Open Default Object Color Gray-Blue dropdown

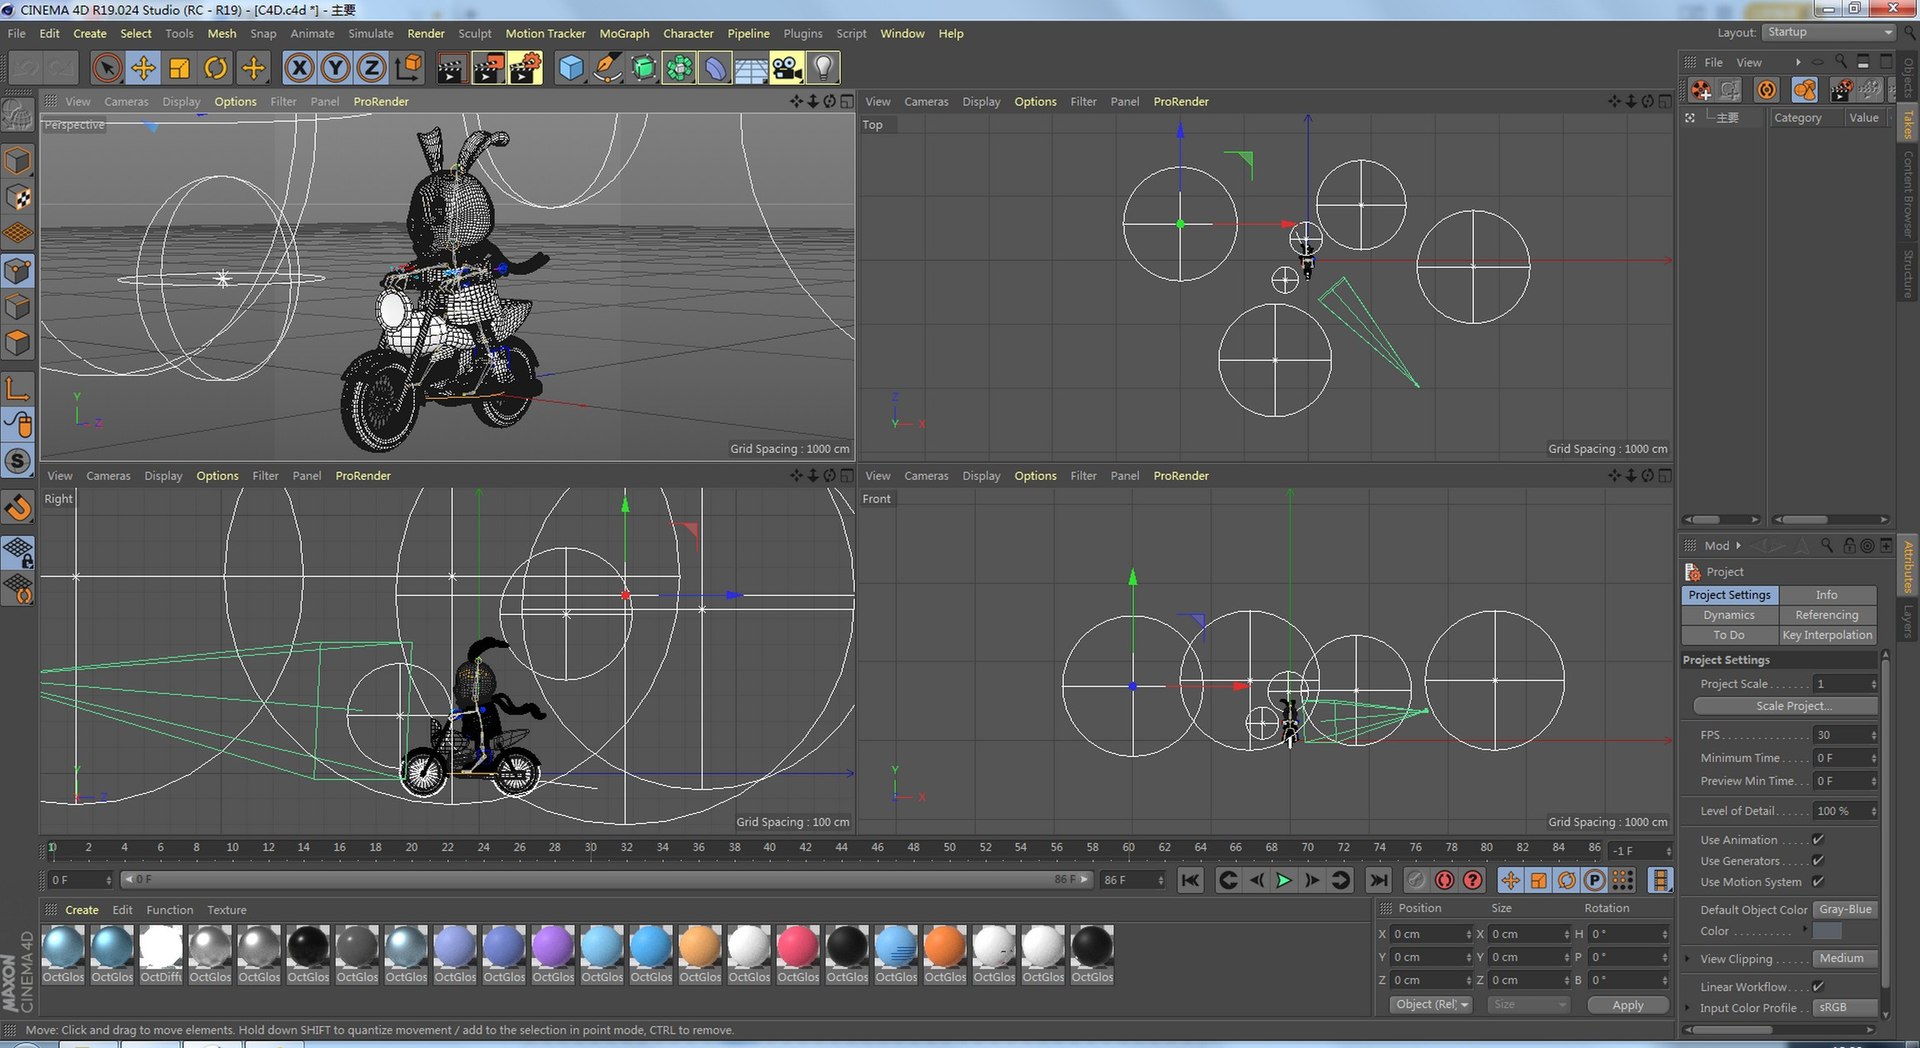(1845, 910)
